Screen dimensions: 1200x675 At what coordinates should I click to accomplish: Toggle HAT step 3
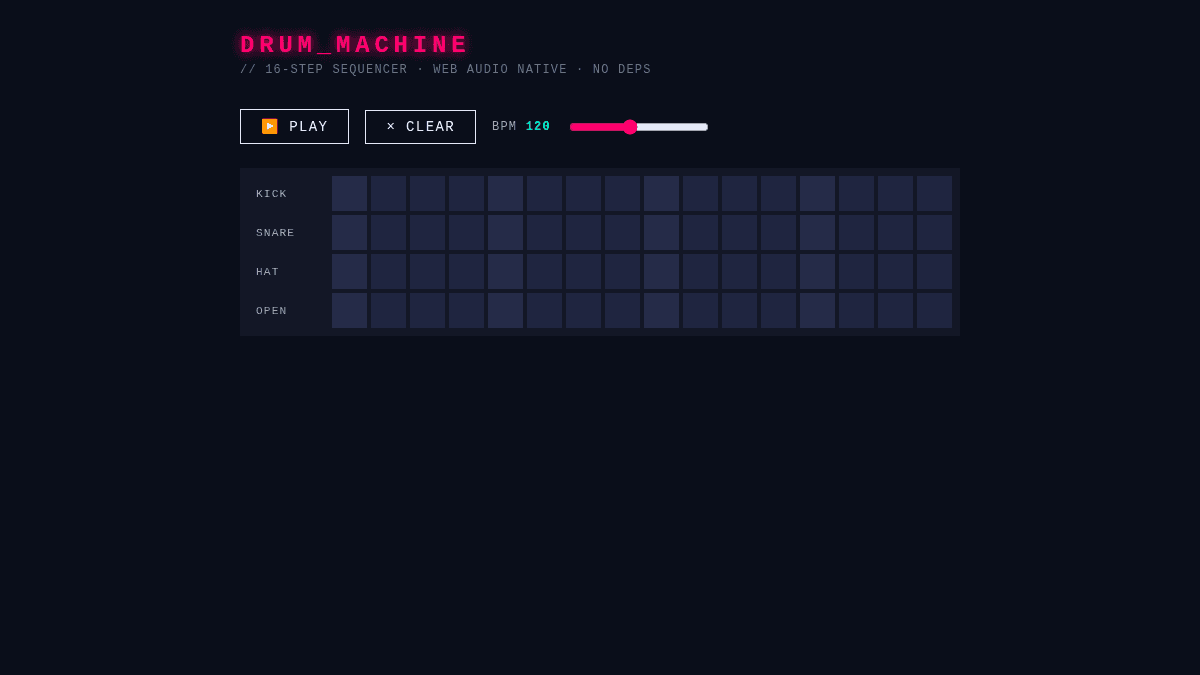tap(427, 271)
